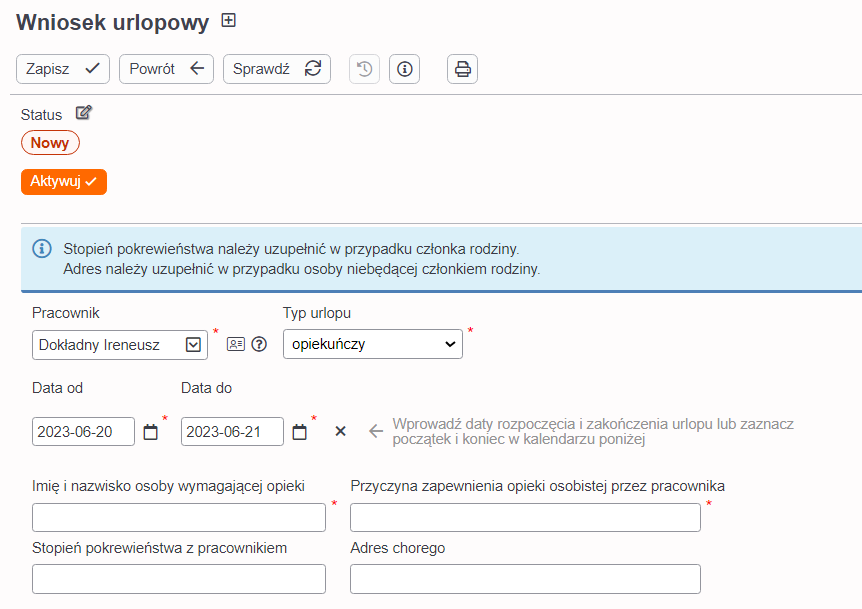
Task: Open employee card icon next to Pracownik
Action: click(236, 344)
